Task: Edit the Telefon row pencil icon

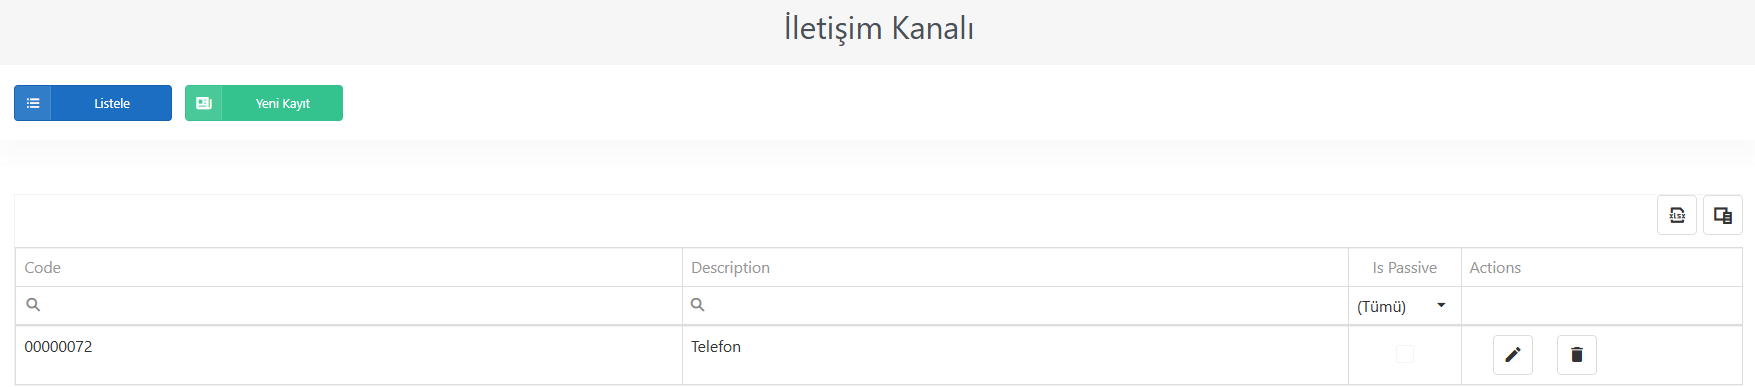Action: pos(1513,354)
